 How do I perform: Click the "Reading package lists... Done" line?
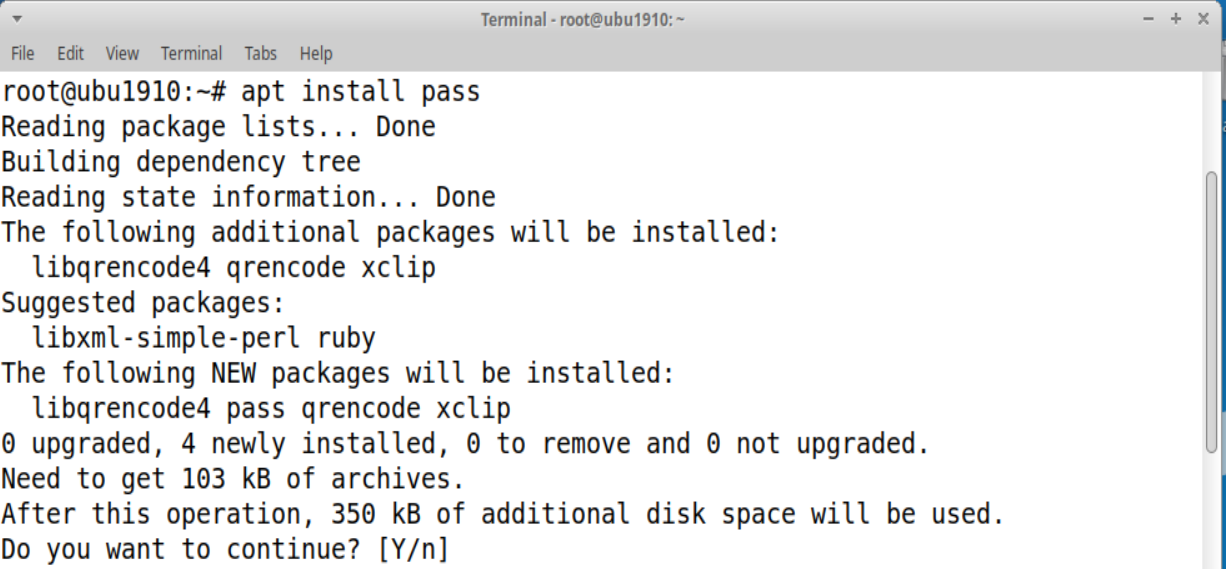coord(218,127)
